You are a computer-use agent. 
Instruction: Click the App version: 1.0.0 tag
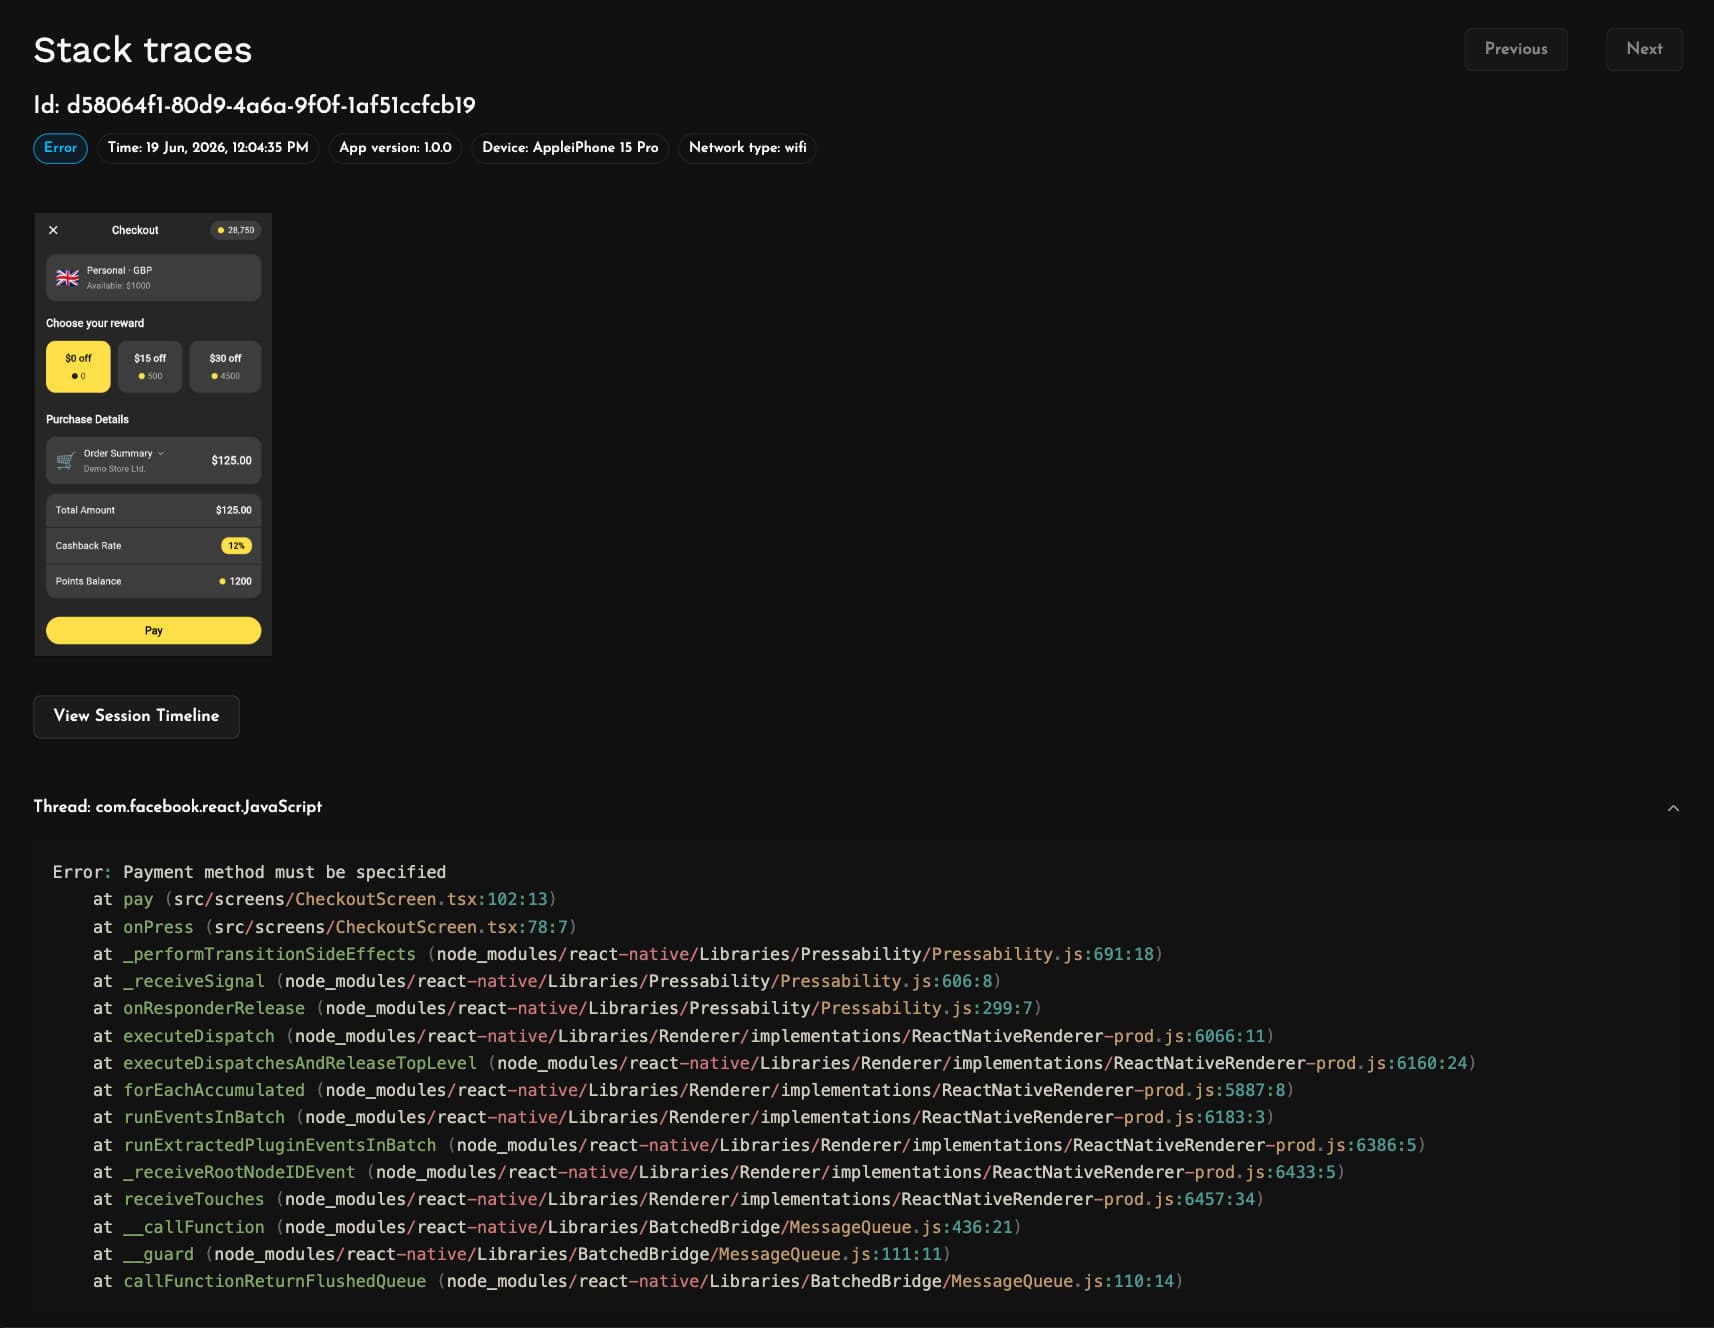[x=395, y=148]
